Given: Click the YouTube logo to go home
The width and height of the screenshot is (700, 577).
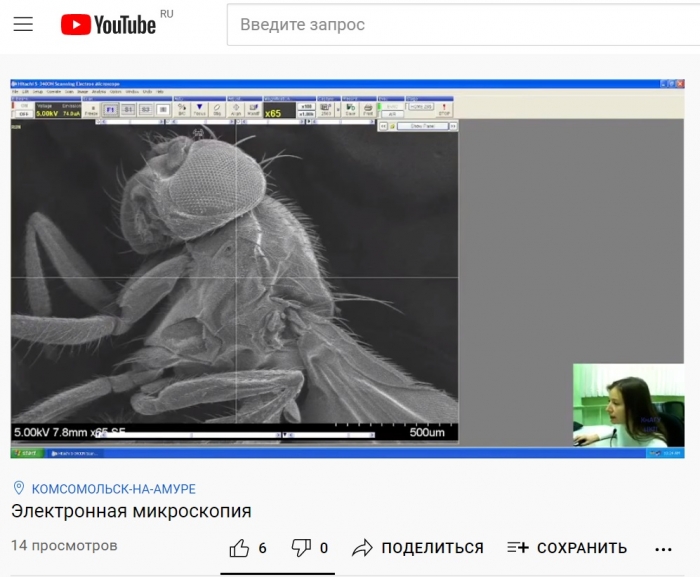Looking at the screenshot, I should click(x=108, y=24).
